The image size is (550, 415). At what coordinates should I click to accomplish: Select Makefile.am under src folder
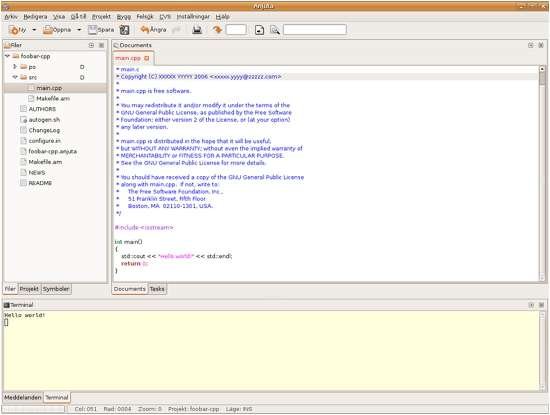tap(53, 98)
